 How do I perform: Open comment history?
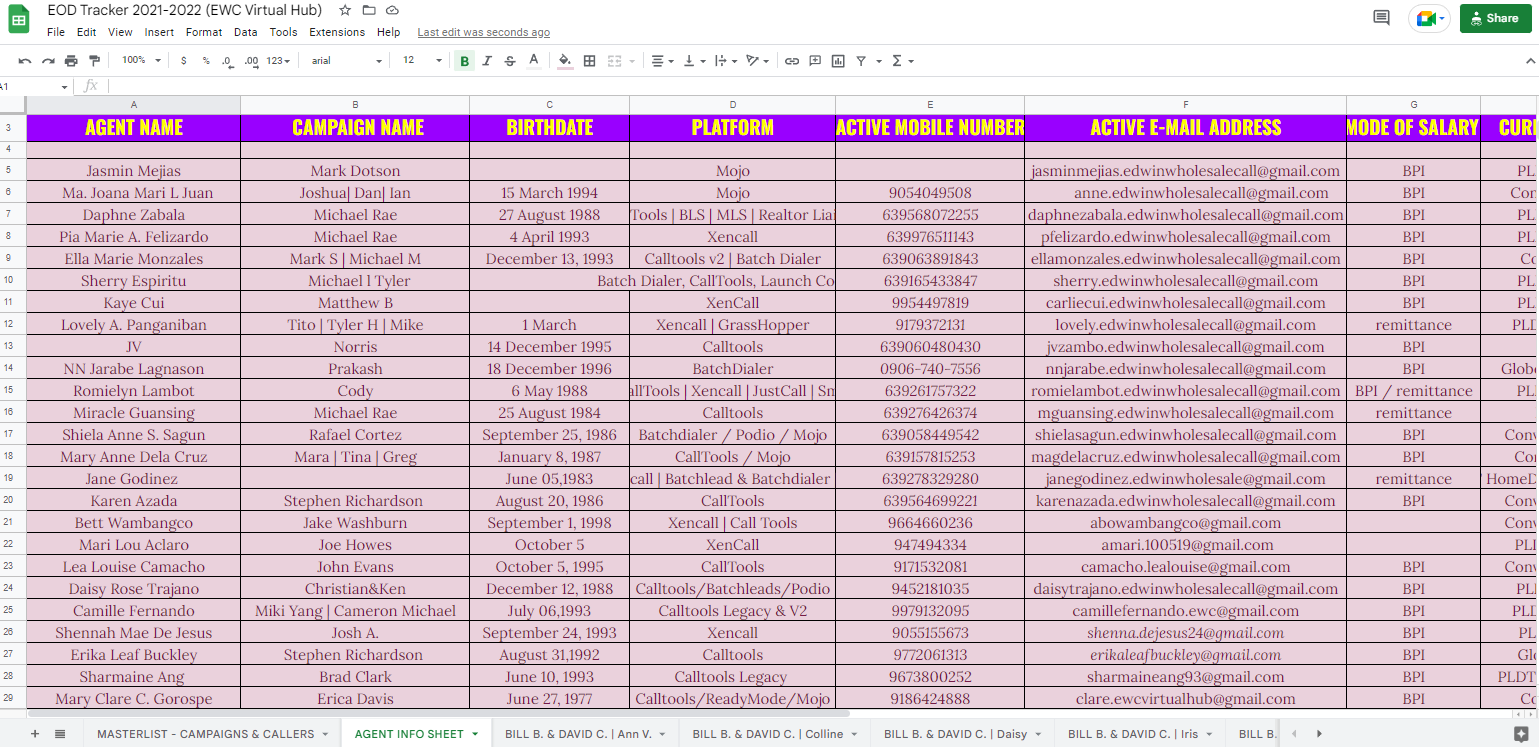[1382, 18]
